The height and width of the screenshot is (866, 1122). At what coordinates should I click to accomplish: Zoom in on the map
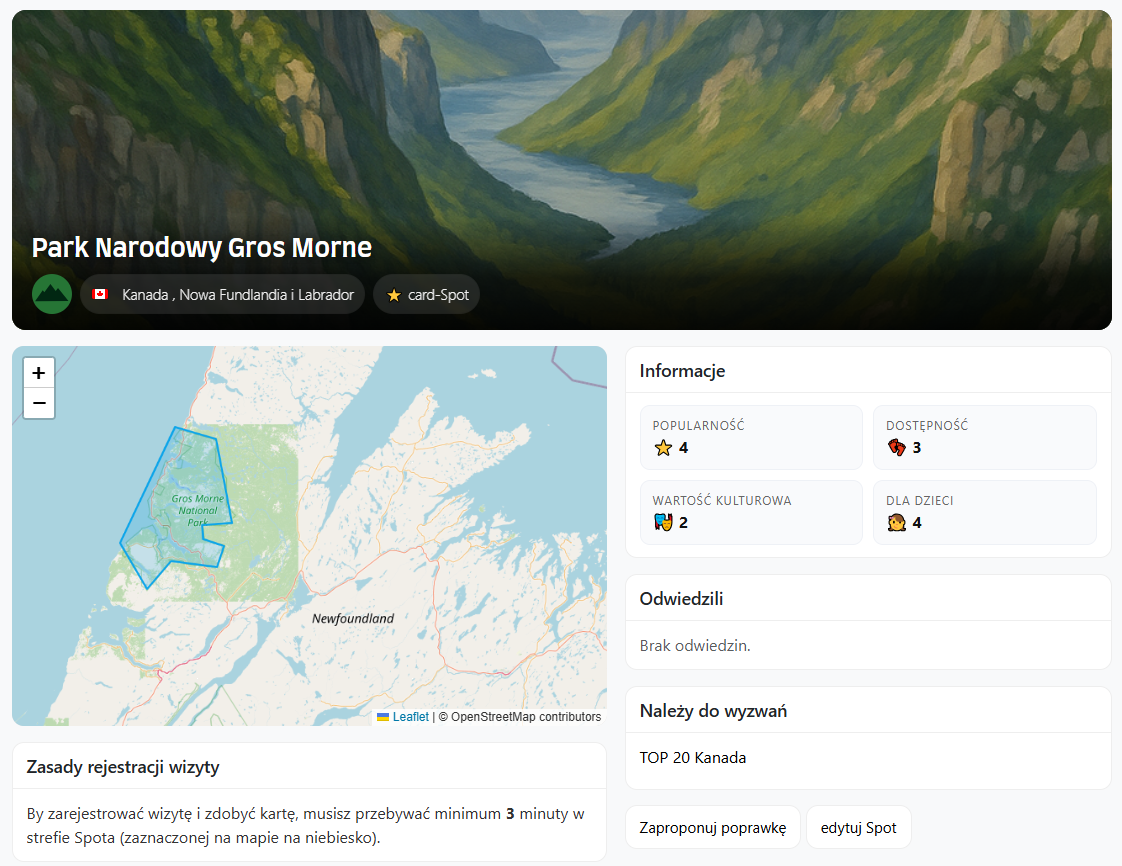tap(39, 373)
